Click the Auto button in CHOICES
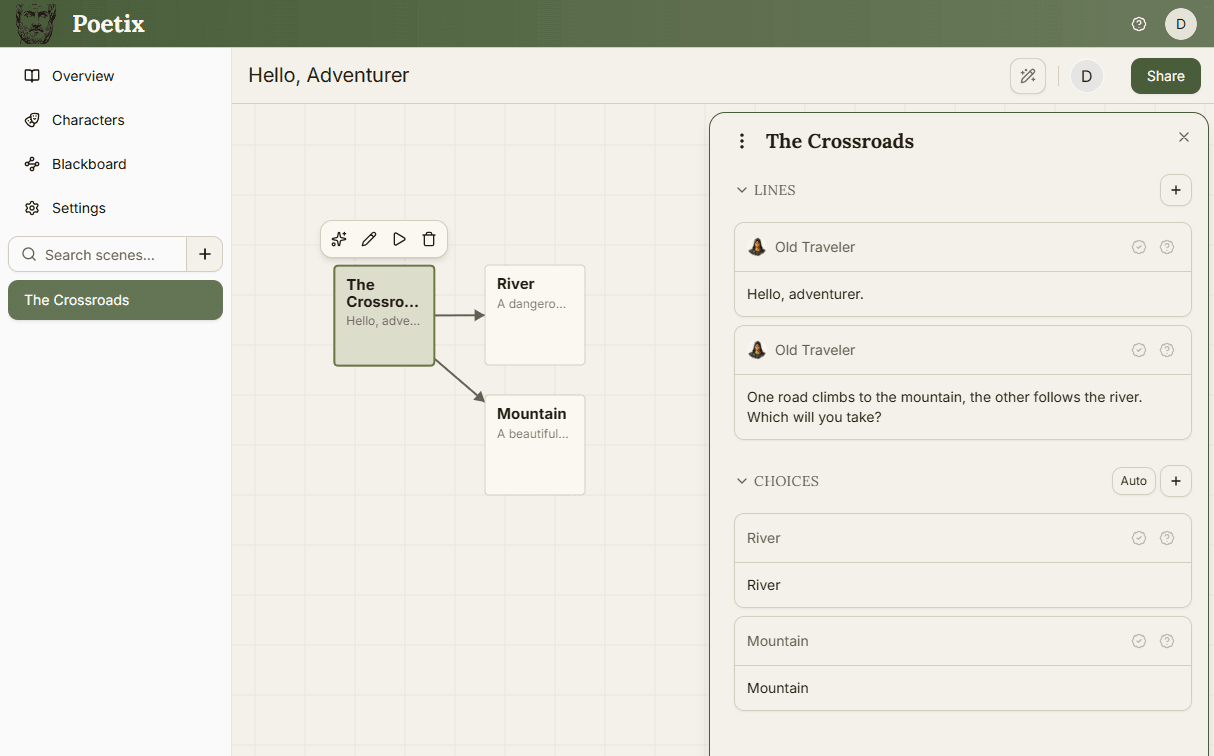The width and height of the screenshot is (1214, 756). 1134,481
